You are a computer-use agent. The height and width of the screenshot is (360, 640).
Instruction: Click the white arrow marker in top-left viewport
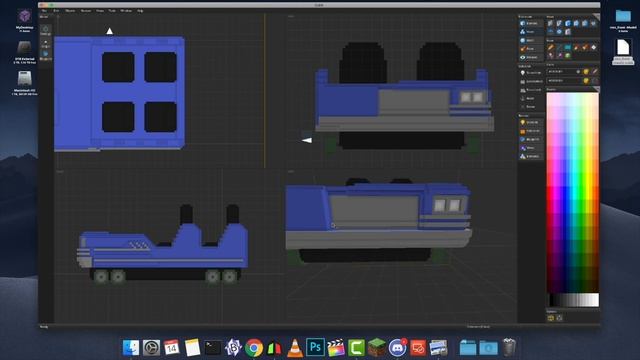point(109,31)
